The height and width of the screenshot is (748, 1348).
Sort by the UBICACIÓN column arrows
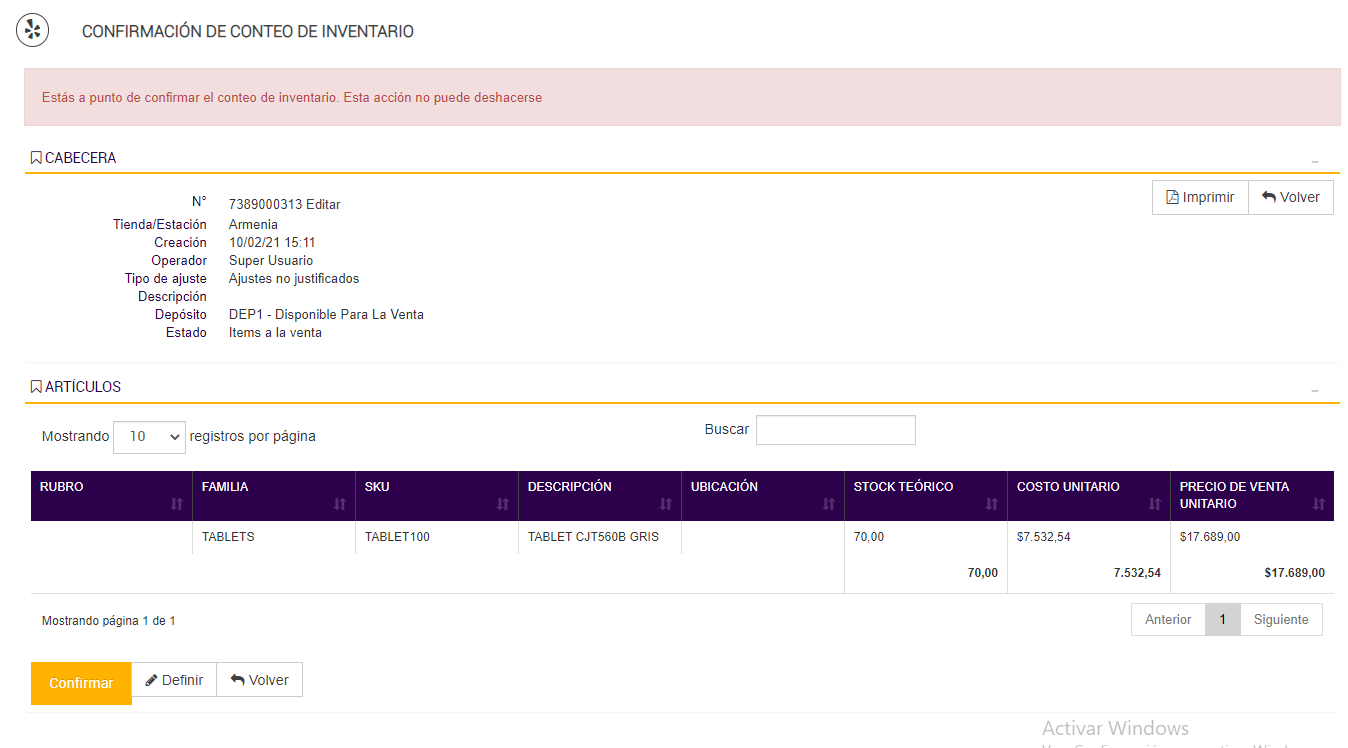tap(829, 504)
